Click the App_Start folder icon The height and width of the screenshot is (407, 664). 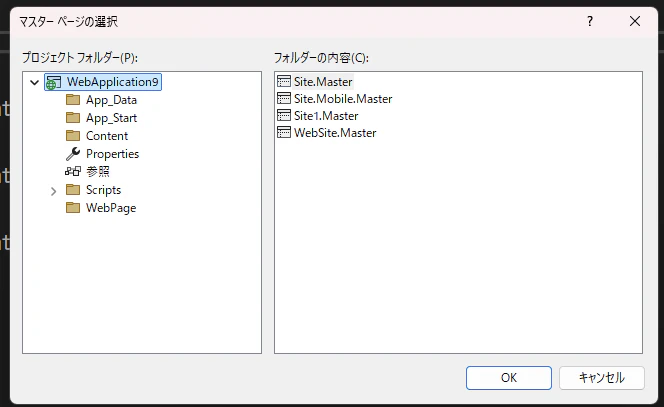click(73, 117)
